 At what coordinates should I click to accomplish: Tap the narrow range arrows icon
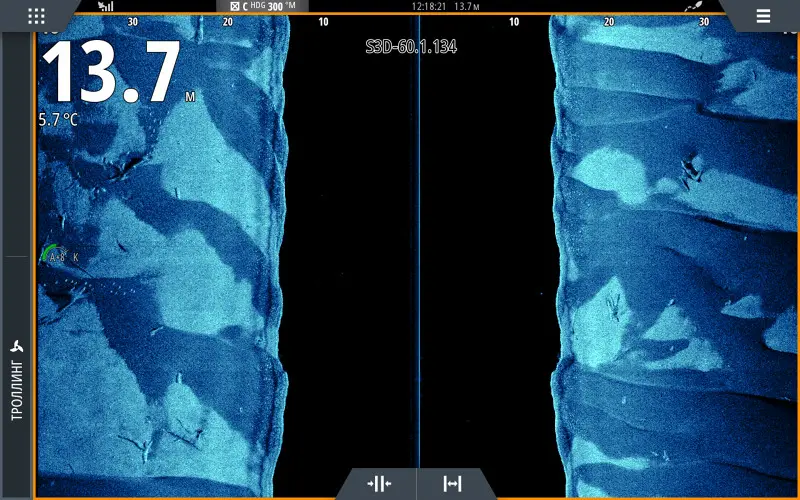pos(378,484)
